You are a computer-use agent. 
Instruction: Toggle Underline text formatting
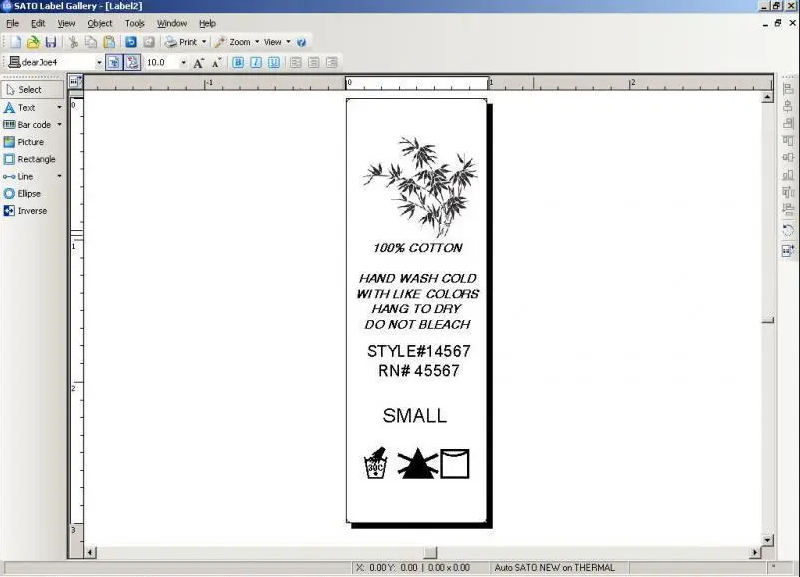point(273,62)
